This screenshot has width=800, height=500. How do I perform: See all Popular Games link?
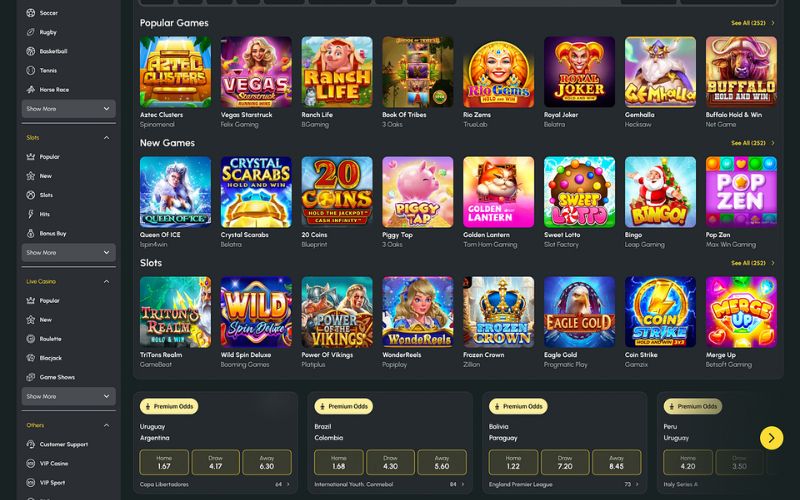(x=753, y=23)
